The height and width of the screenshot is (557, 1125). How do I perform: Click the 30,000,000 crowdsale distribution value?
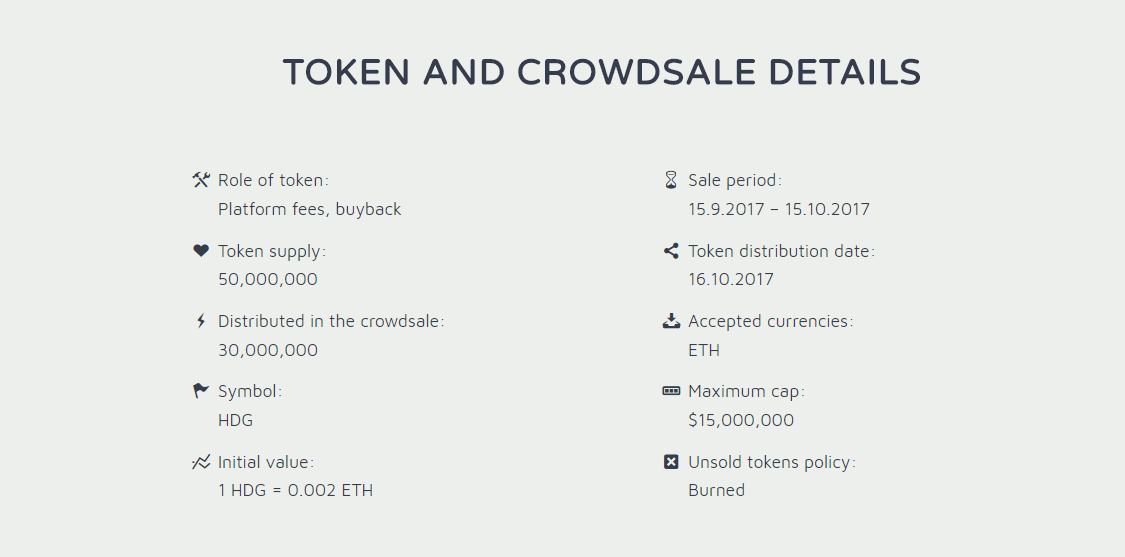point(268,350)
